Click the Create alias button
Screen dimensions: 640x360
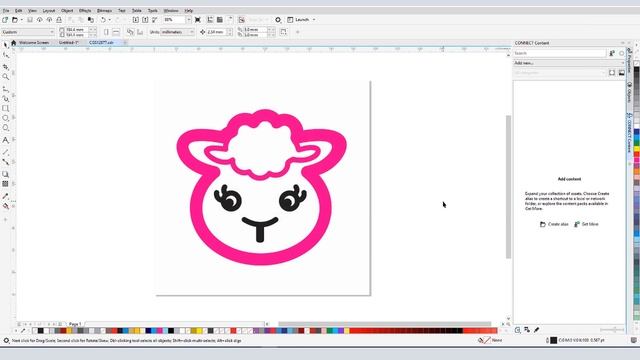coord(554,224)
